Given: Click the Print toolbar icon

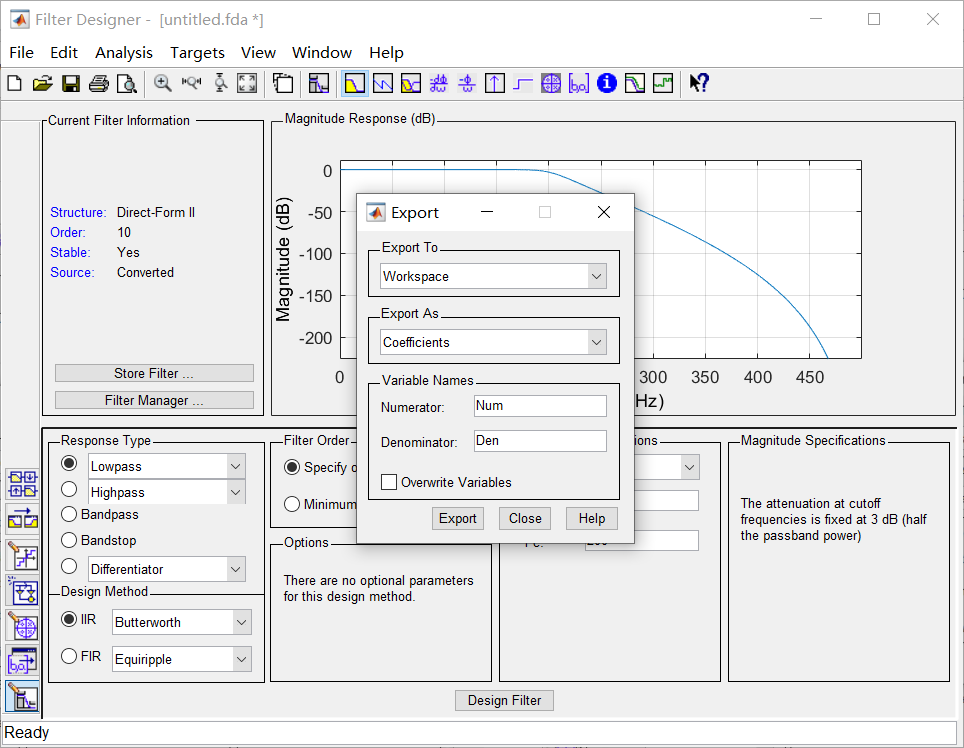Looking at the screenshot, I should 98,83.
